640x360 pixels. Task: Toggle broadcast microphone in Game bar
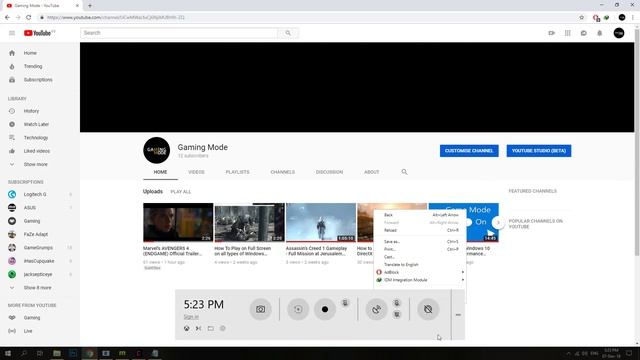point(397,303)
